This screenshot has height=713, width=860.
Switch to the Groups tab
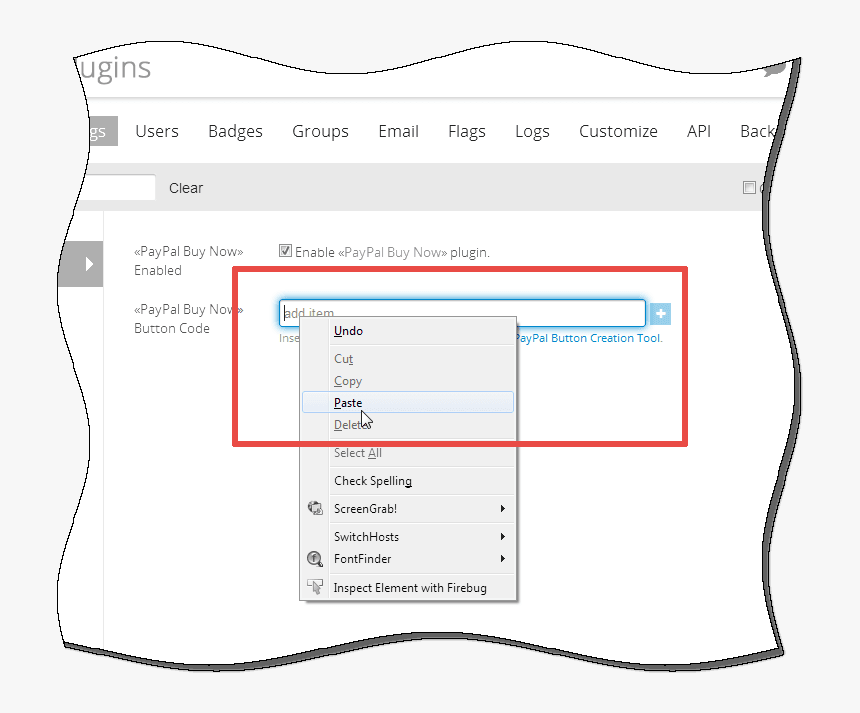click(x=320, y=131)
